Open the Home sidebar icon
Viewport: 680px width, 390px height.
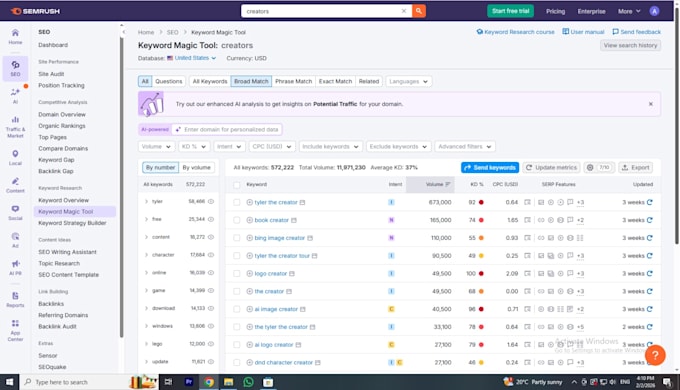point(15,36)
